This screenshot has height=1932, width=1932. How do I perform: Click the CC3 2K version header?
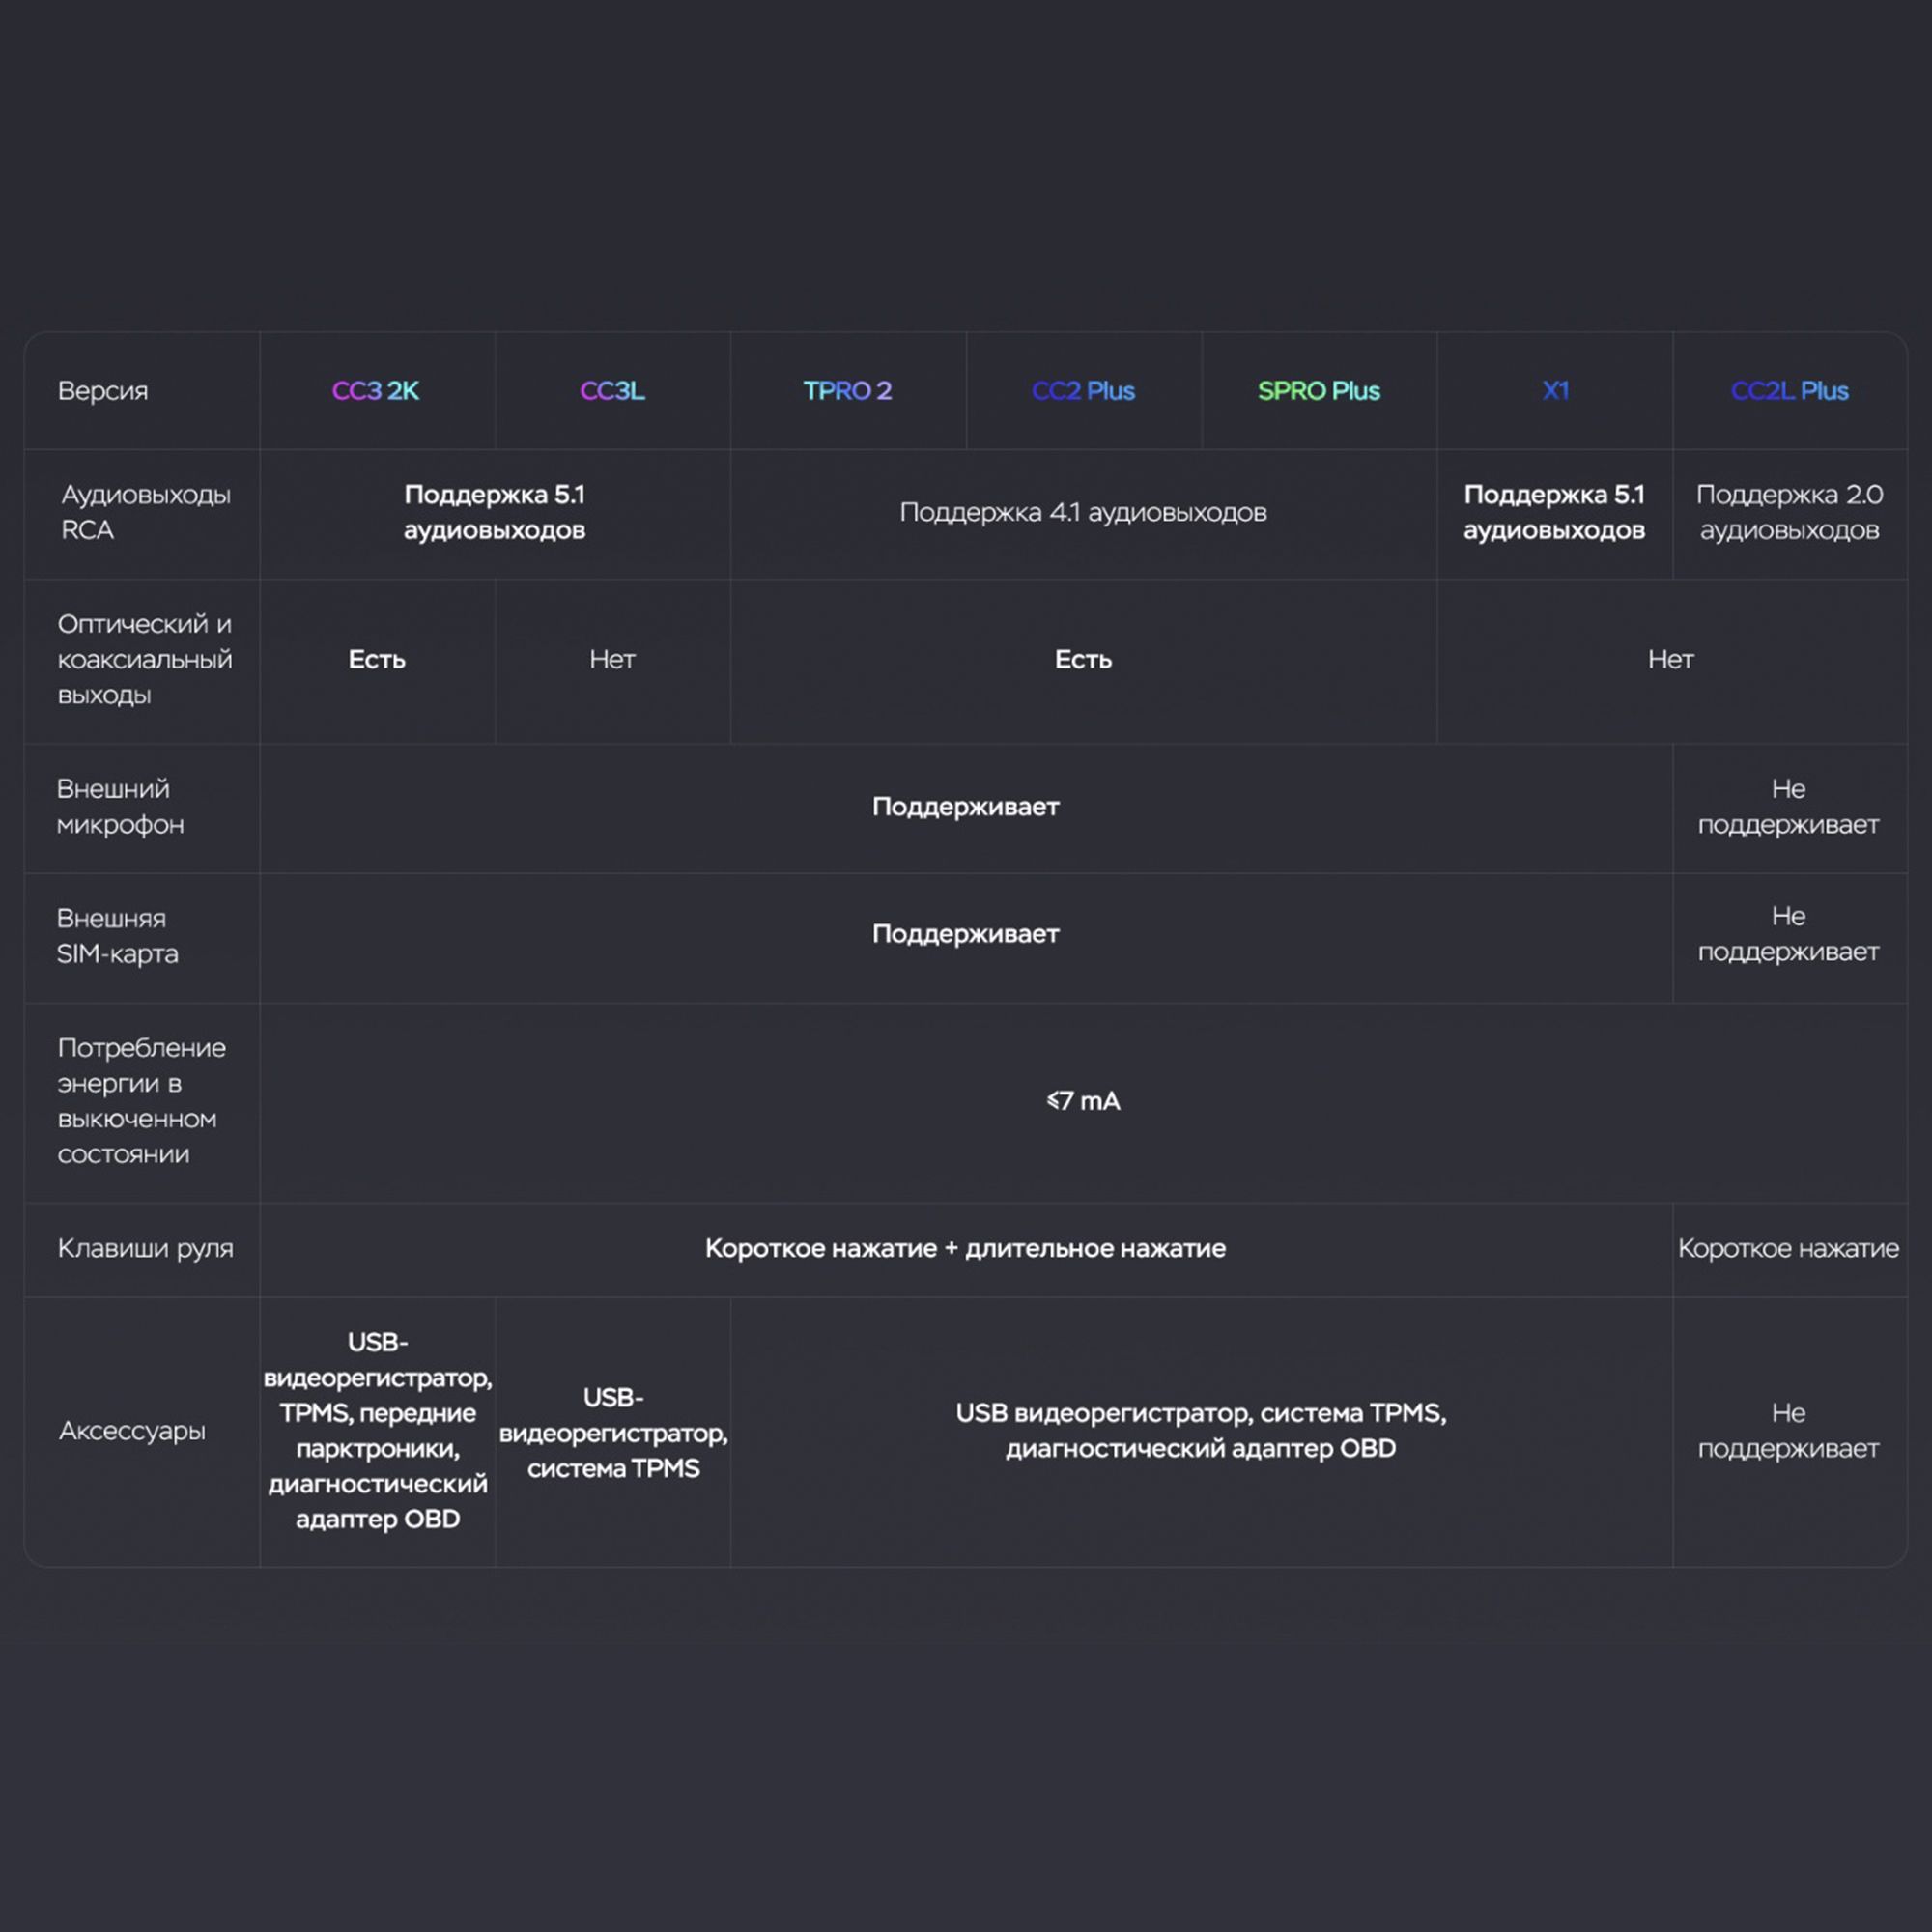[x=376, y=391]
